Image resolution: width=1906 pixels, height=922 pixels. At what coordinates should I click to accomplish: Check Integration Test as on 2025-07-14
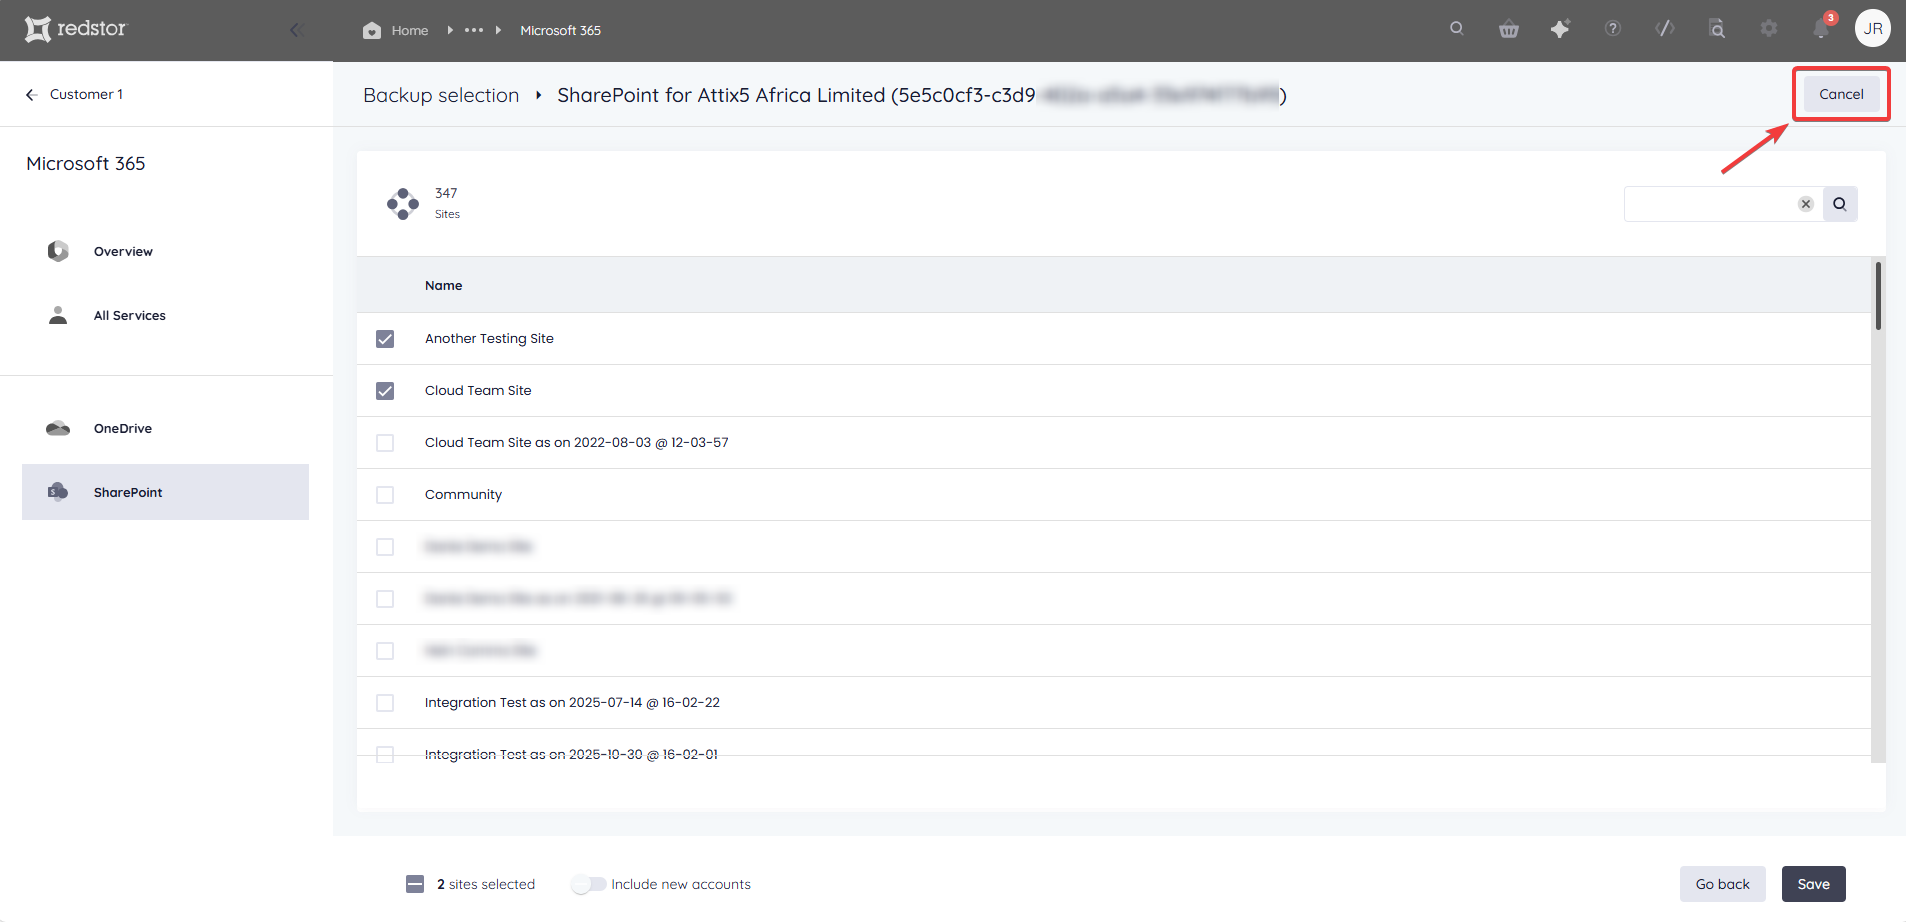tap(385, 703)
